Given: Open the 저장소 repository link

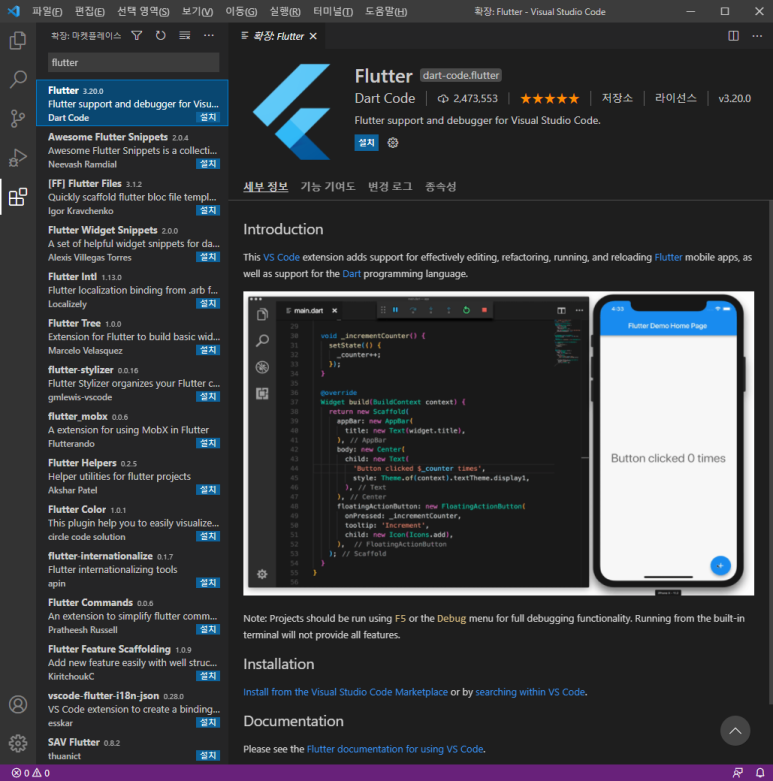Looking at the screenshot, I should tap(617, 98).
